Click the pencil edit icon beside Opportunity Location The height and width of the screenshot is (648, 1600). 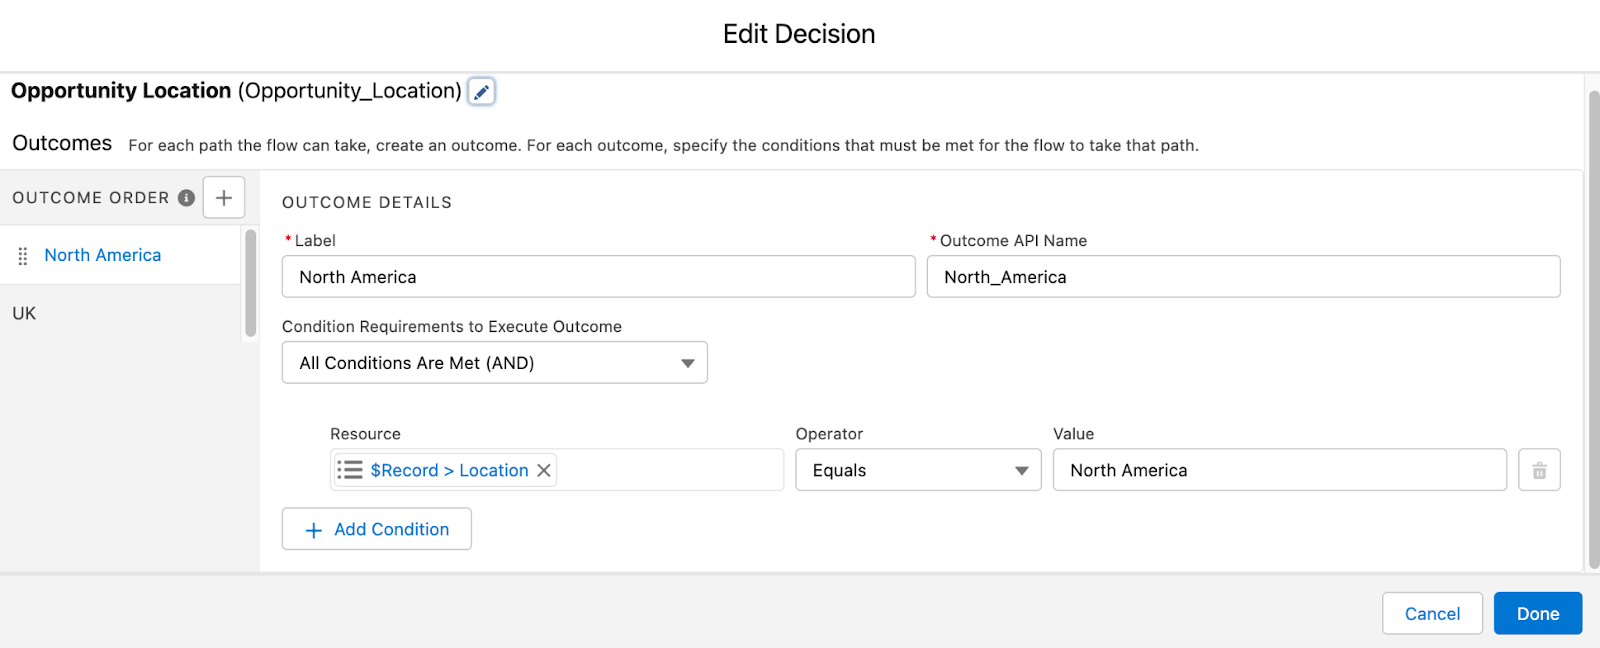pyautogui.click(x=481, y=92)
